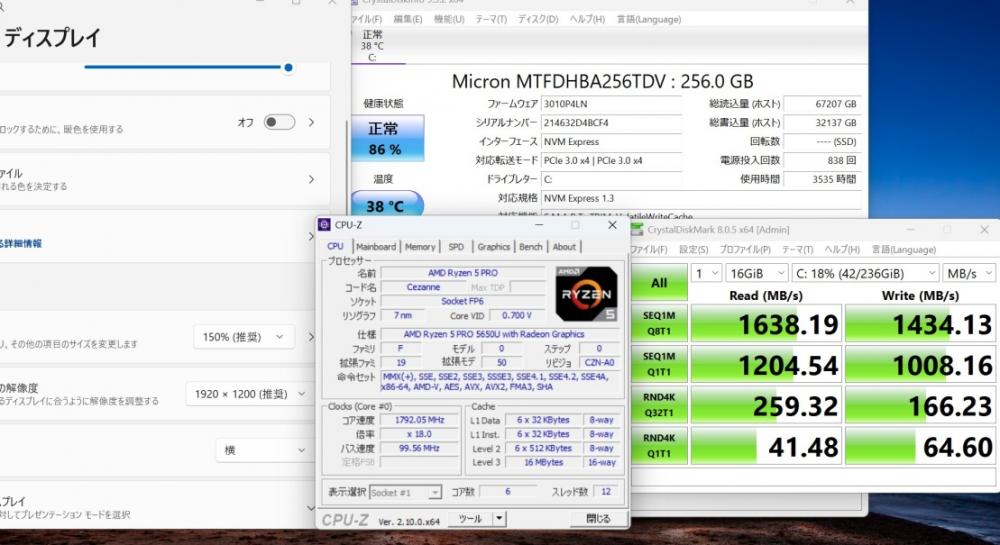
Task: Close the CPU-Z window
Action: (x=612, y=225)
